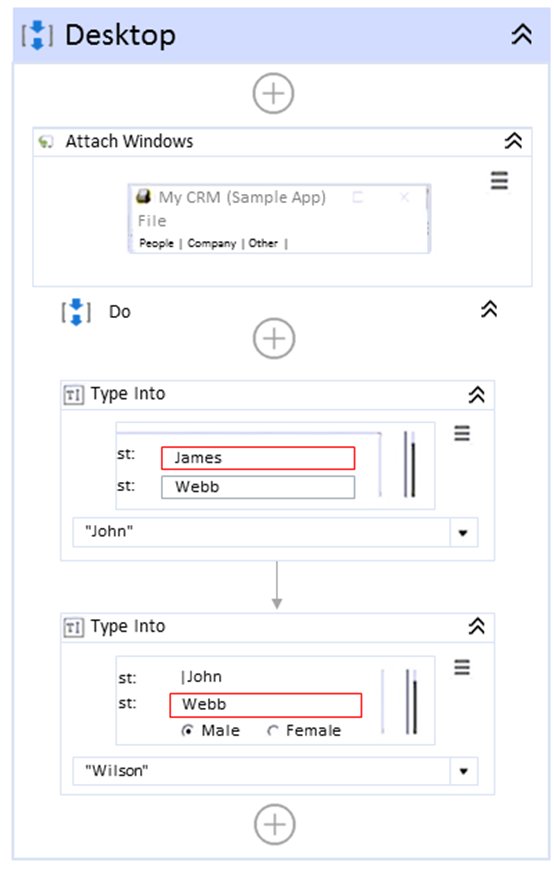This screenshot has height=870, width=554.
Task: Collapse the Desktop sequence
Action: pyautogui.click(x=521, y=35)
